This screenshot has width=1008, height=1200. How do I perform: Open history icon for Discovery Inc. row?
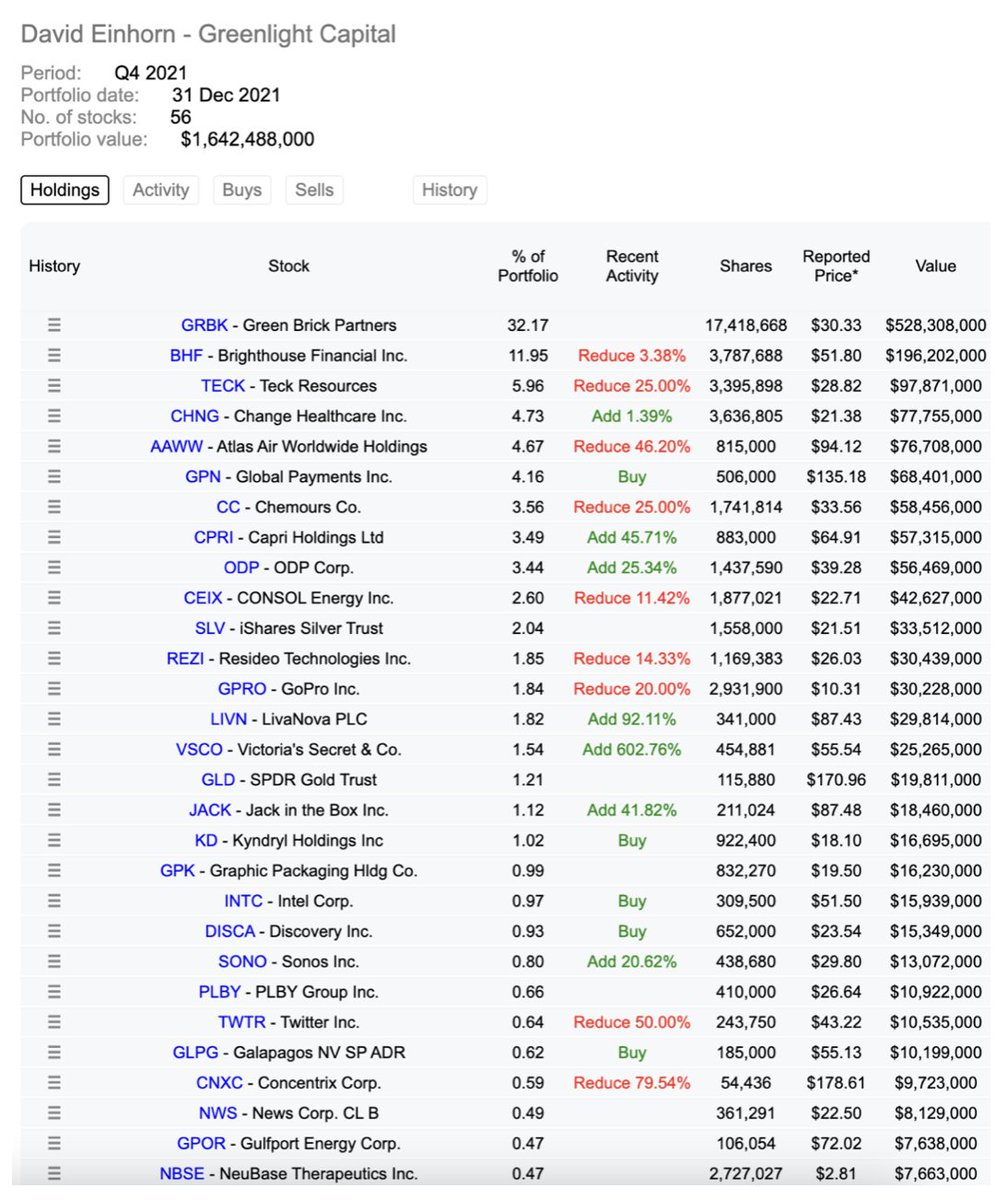(54, 931)
